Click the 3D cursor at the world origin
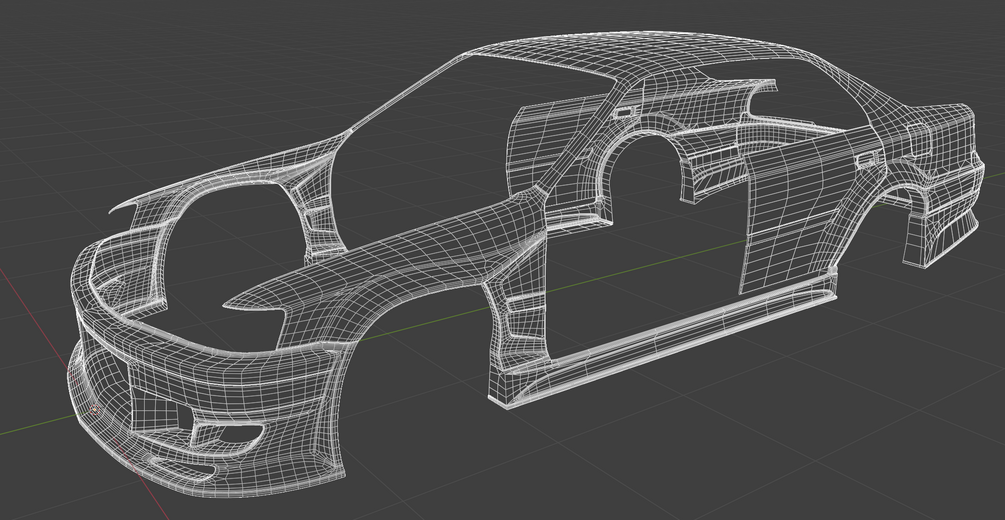 94,409
